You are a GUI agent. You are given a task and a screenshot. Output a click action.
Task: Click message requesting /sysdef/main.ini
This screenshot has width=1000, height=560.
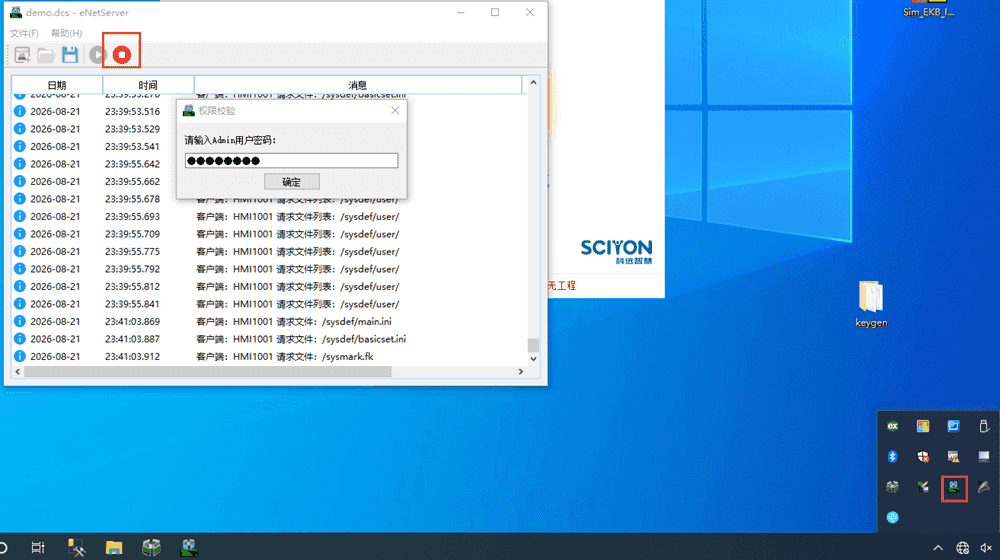point(294,321)
